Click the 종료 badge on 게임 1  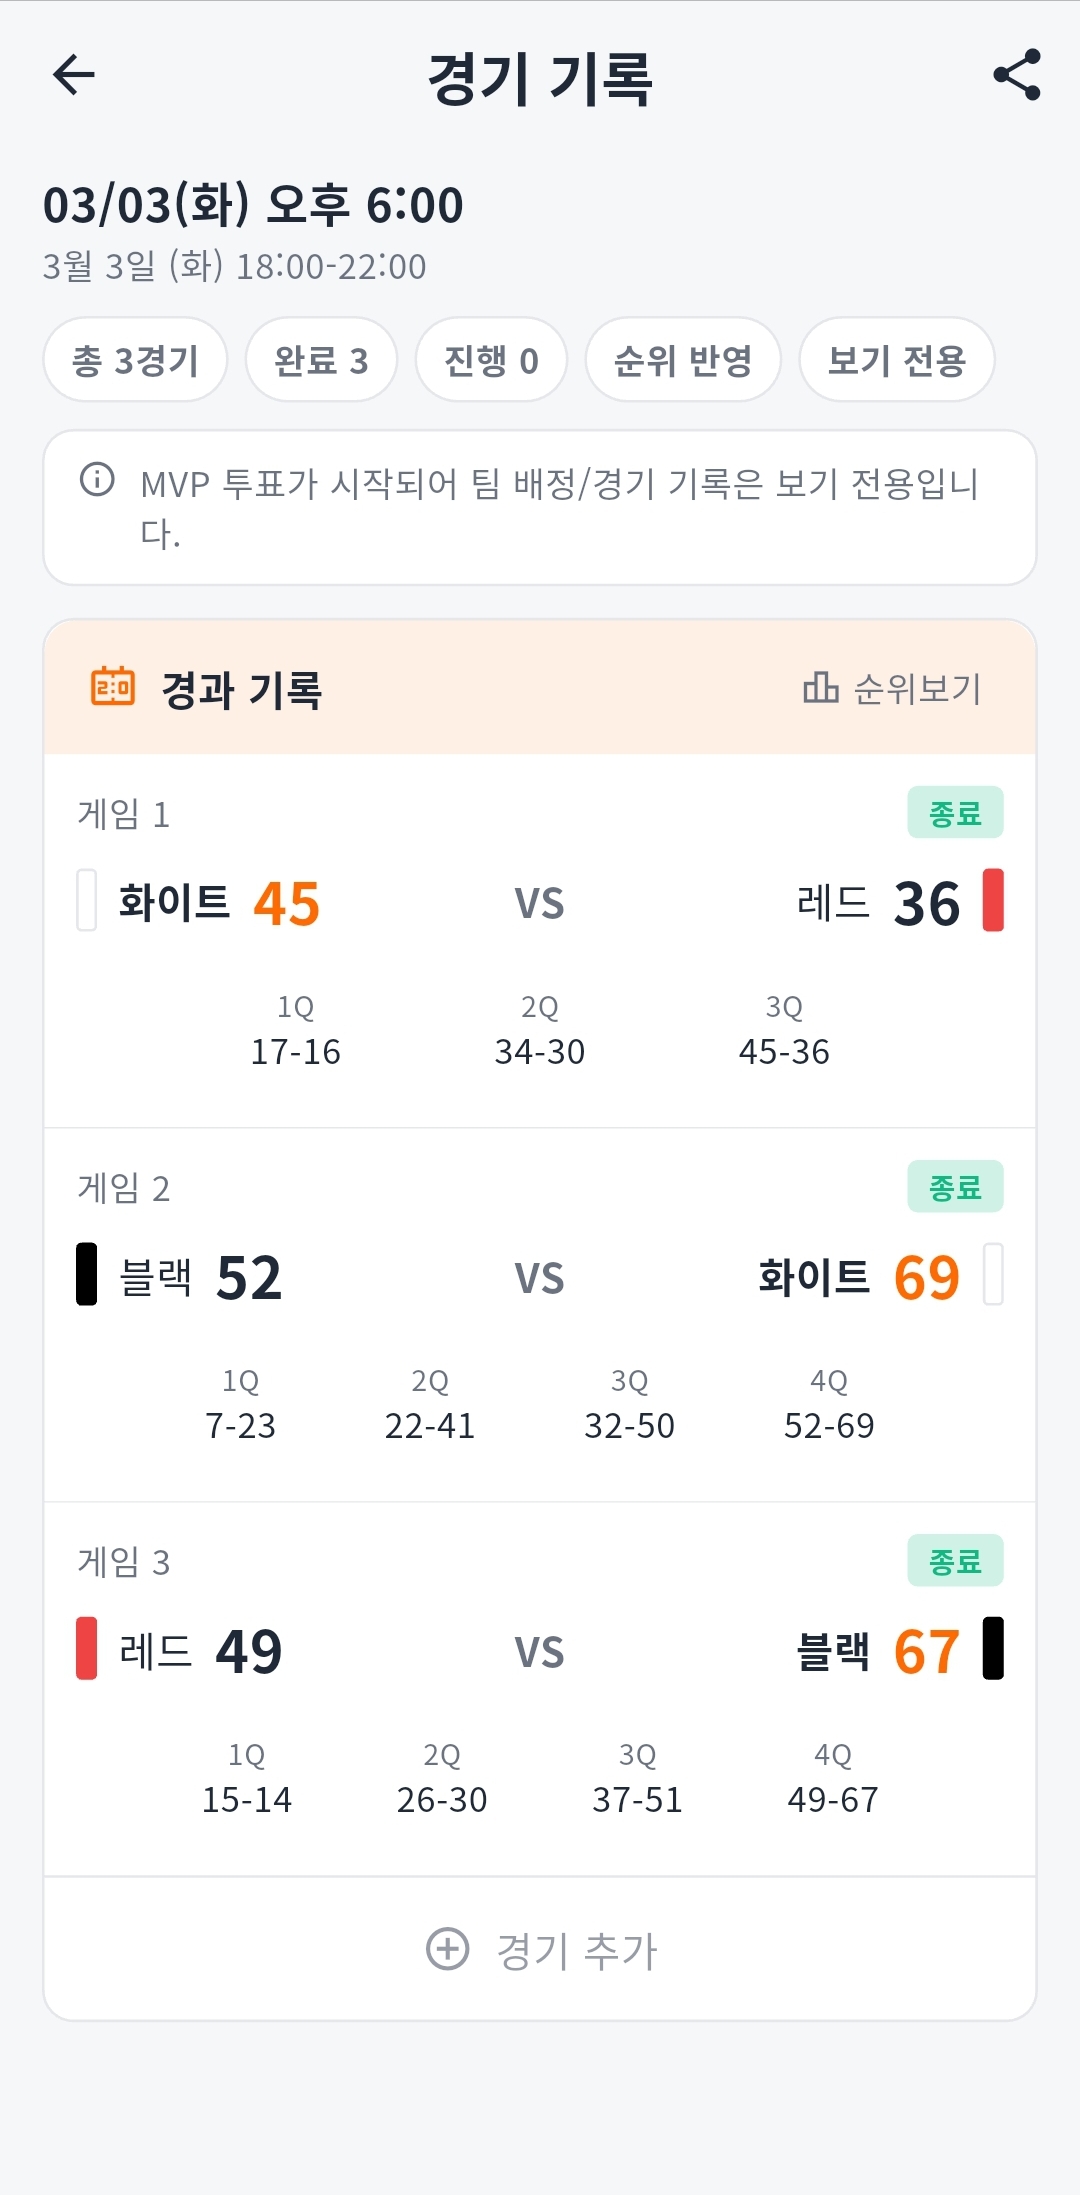[x=956, y=813]
